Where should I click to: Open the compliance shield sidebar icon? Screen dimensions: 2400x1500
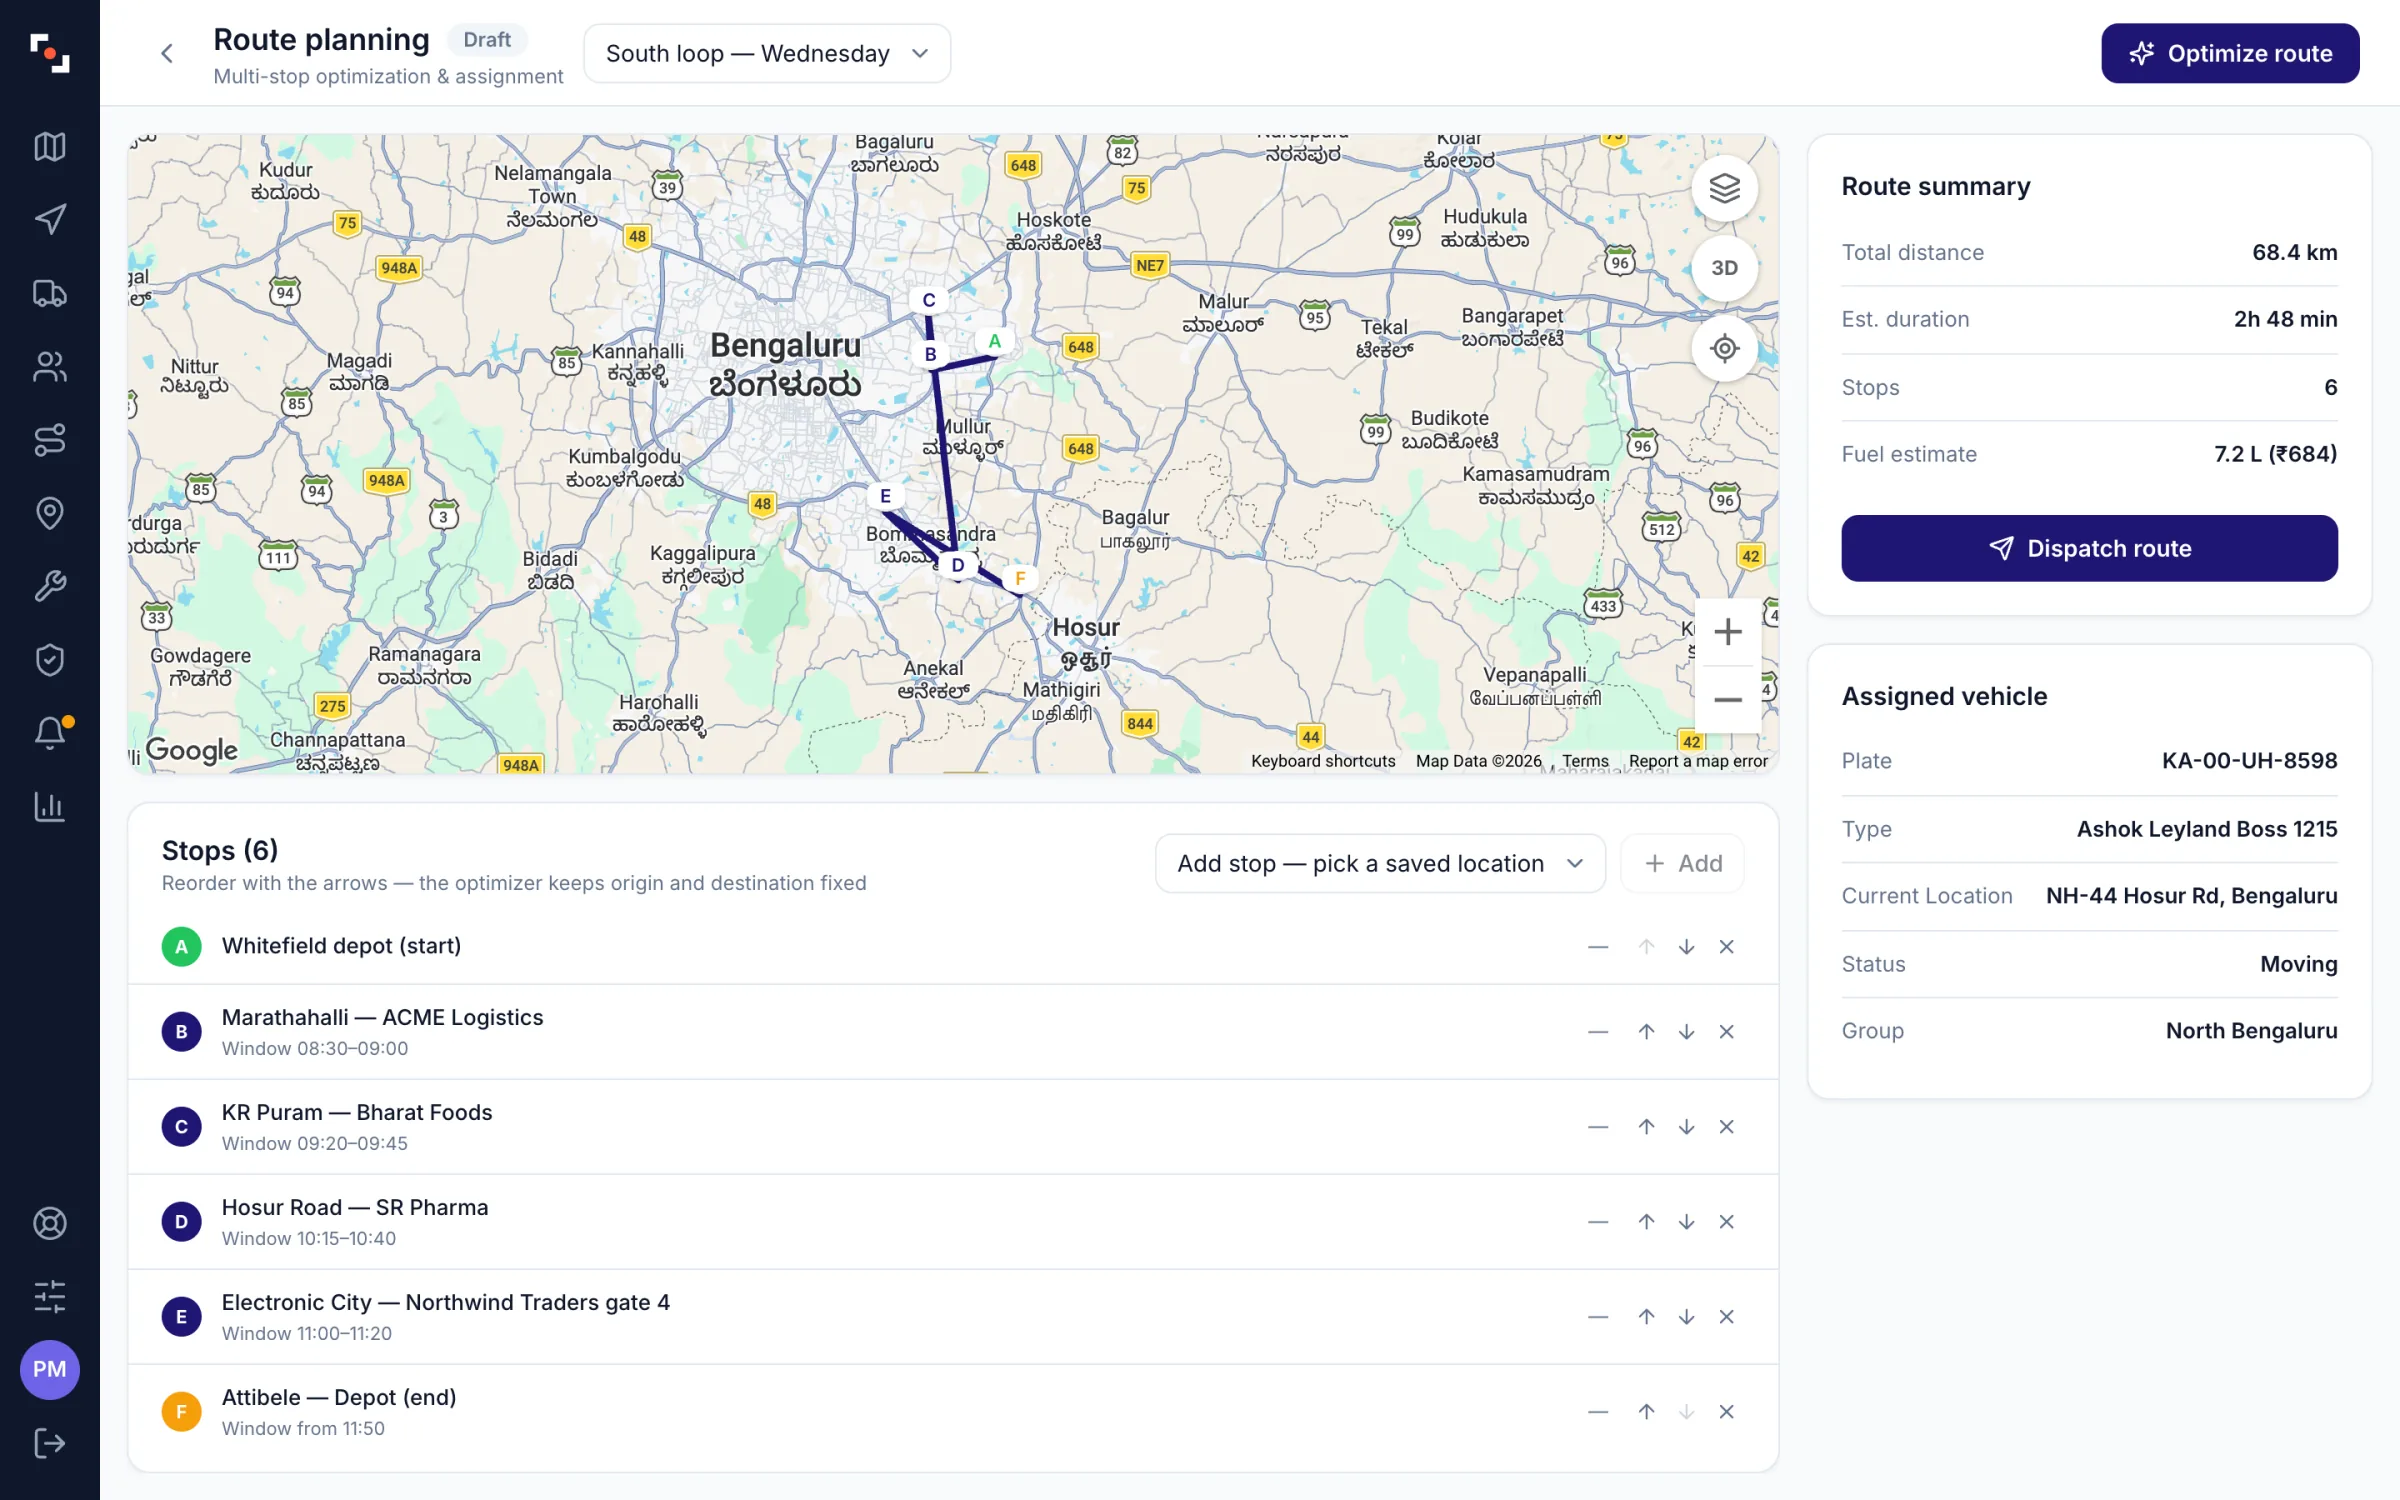click(49, 660)
